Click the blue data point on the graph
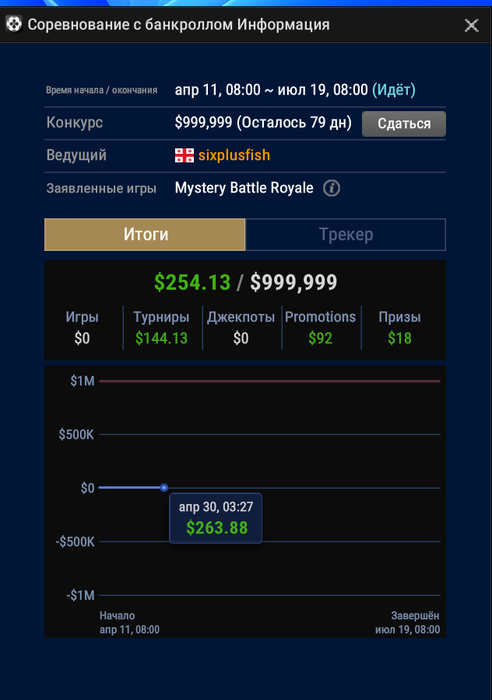Viewport: 492px width, 700px height. coord(164,488)
